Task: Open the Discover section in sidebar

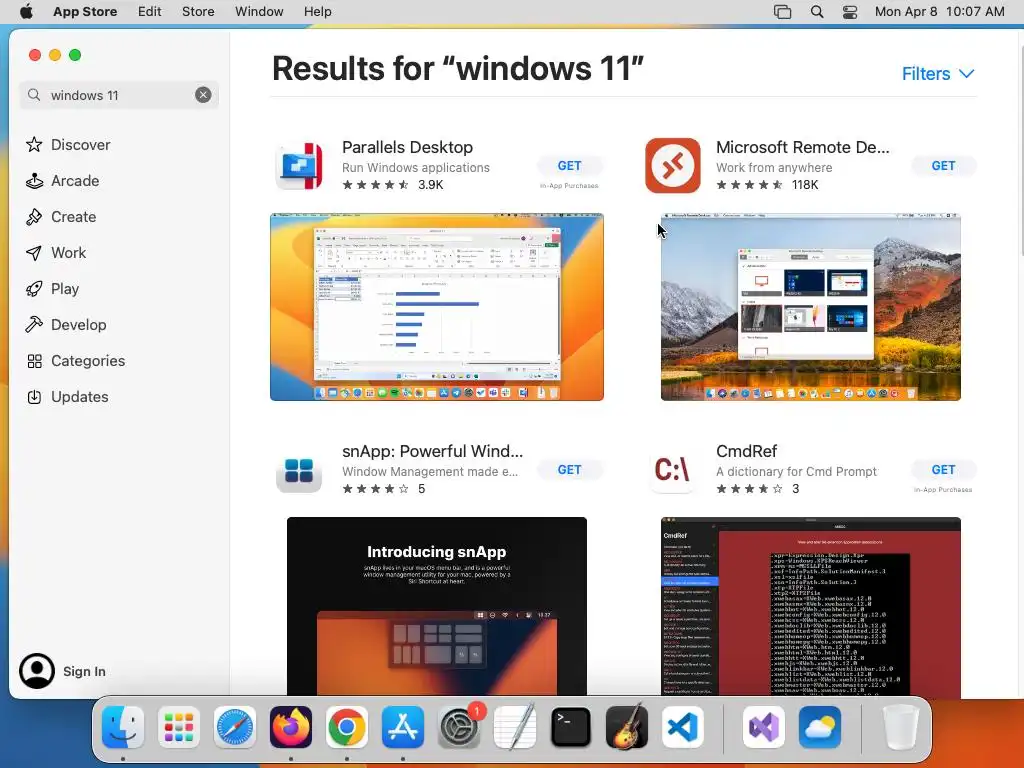Action: coord(68,144)
